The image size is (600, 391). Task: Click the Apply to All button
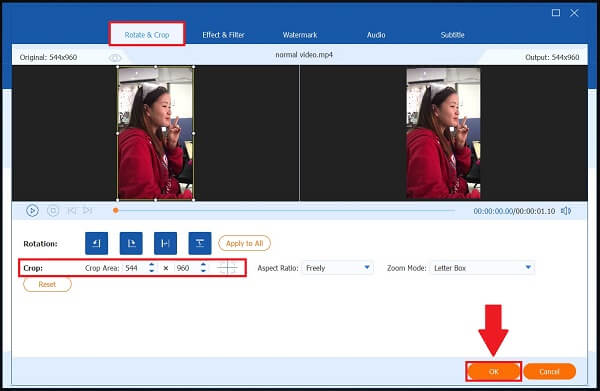(x=245, y=243)
